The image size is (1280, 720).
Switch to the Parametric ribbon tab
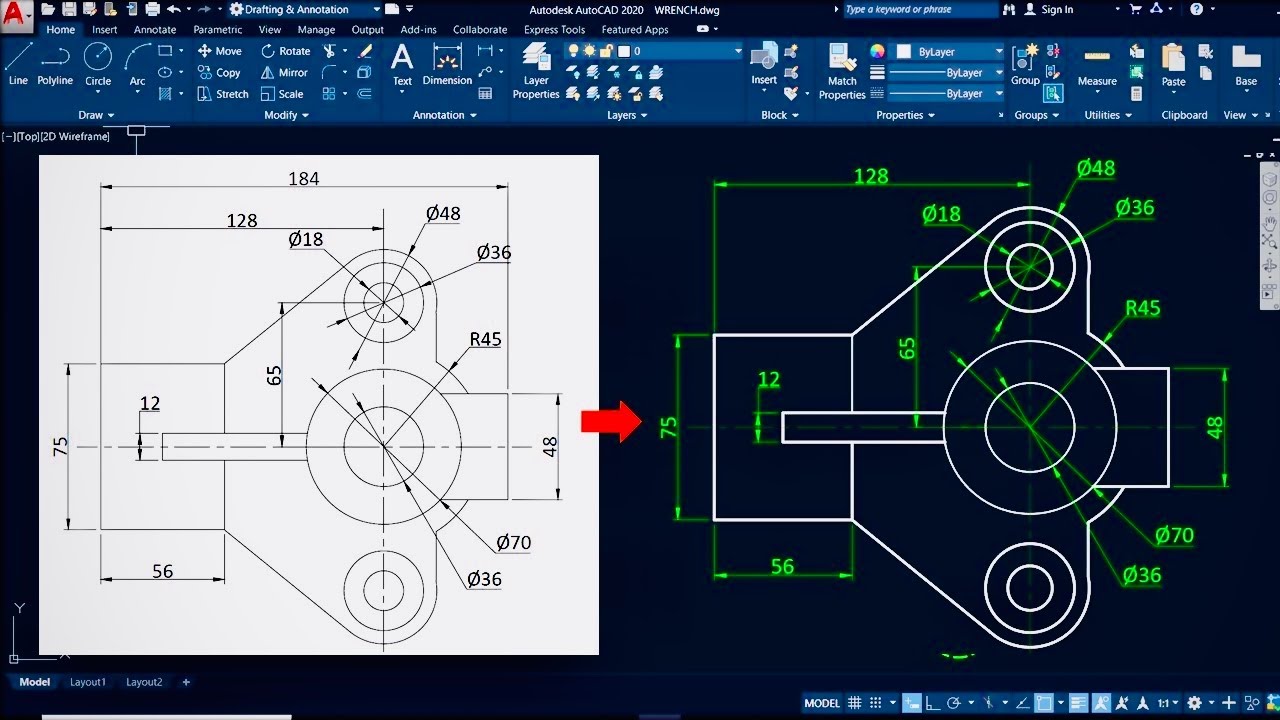pyautogui.click(x=218, y=30)
